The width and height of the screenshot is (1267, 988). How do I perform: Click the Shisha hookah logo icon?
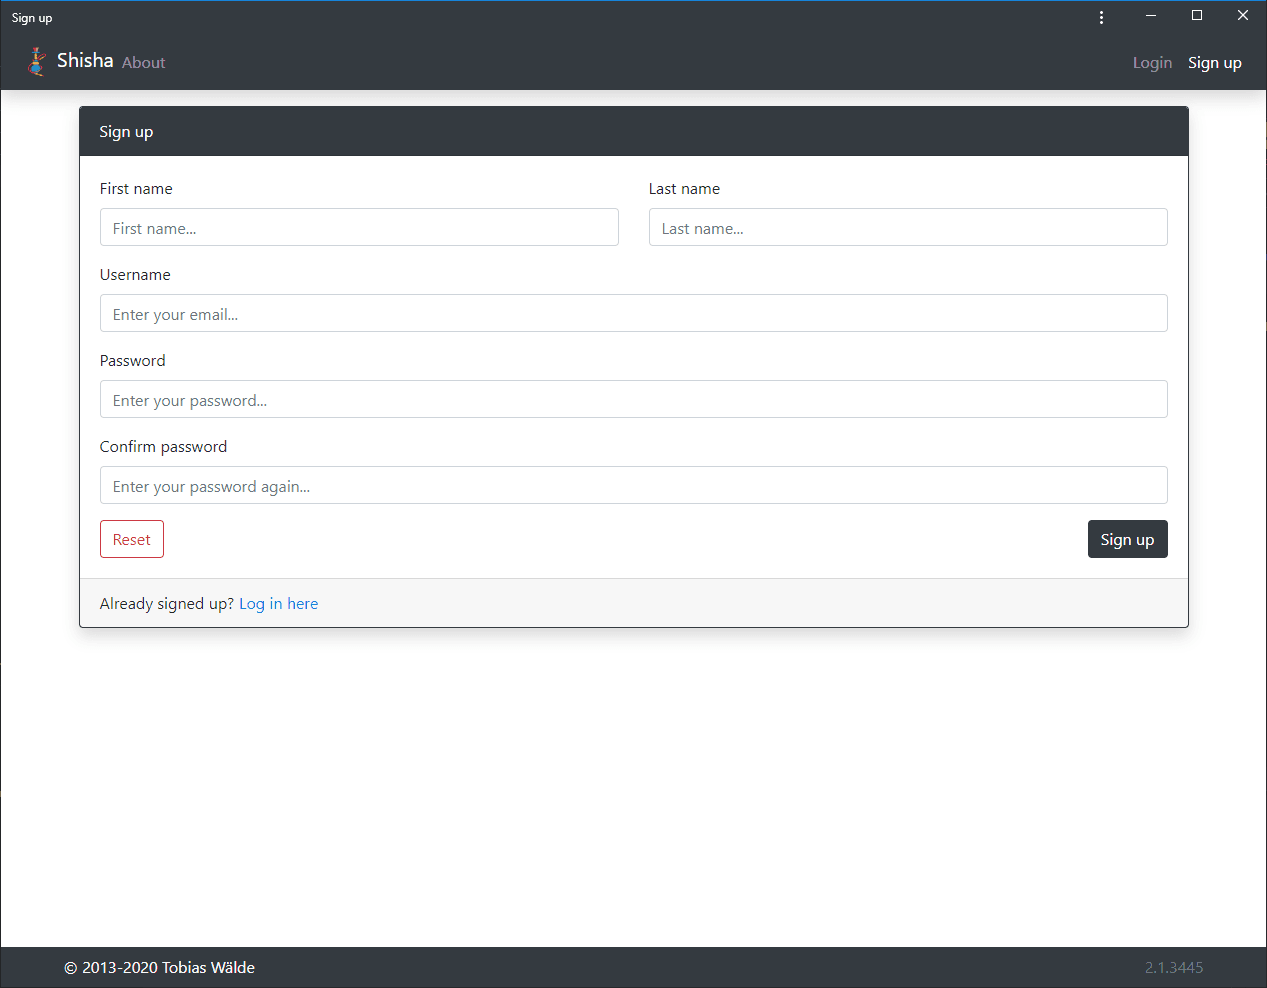[37, 62]
